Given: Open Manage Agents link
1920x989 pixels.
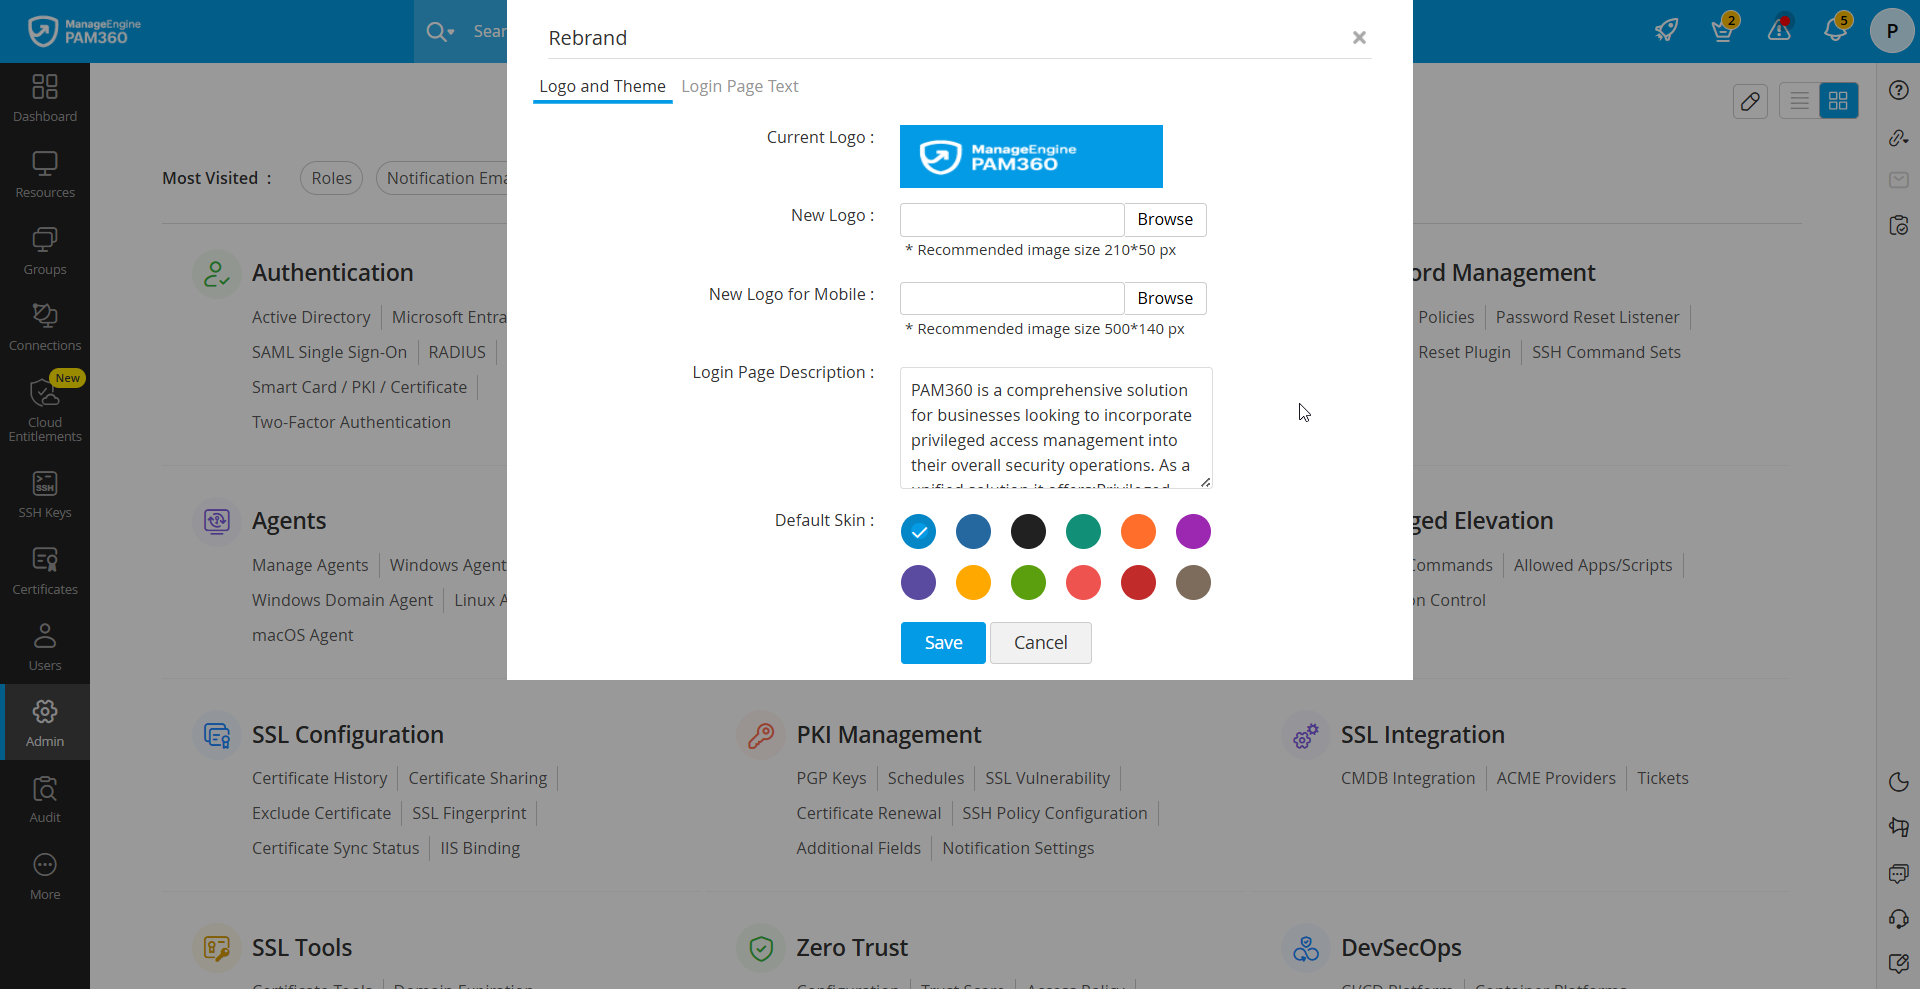Looking at the screenshot, I should [x=310, y=565].
